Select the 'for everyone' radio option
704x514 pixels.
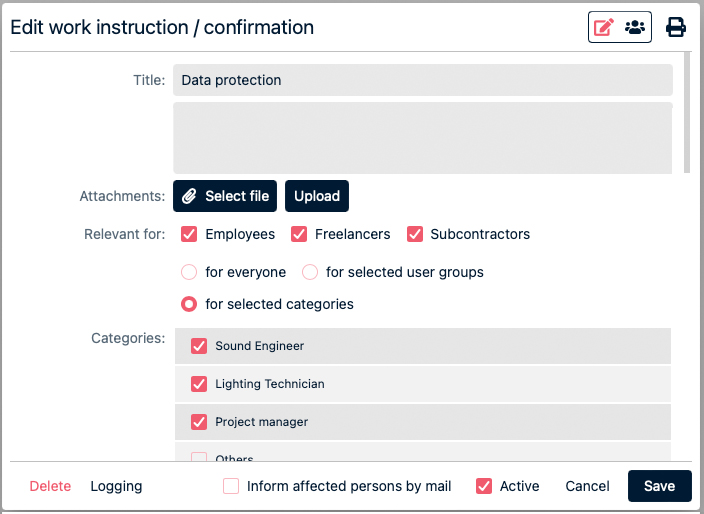189,272
